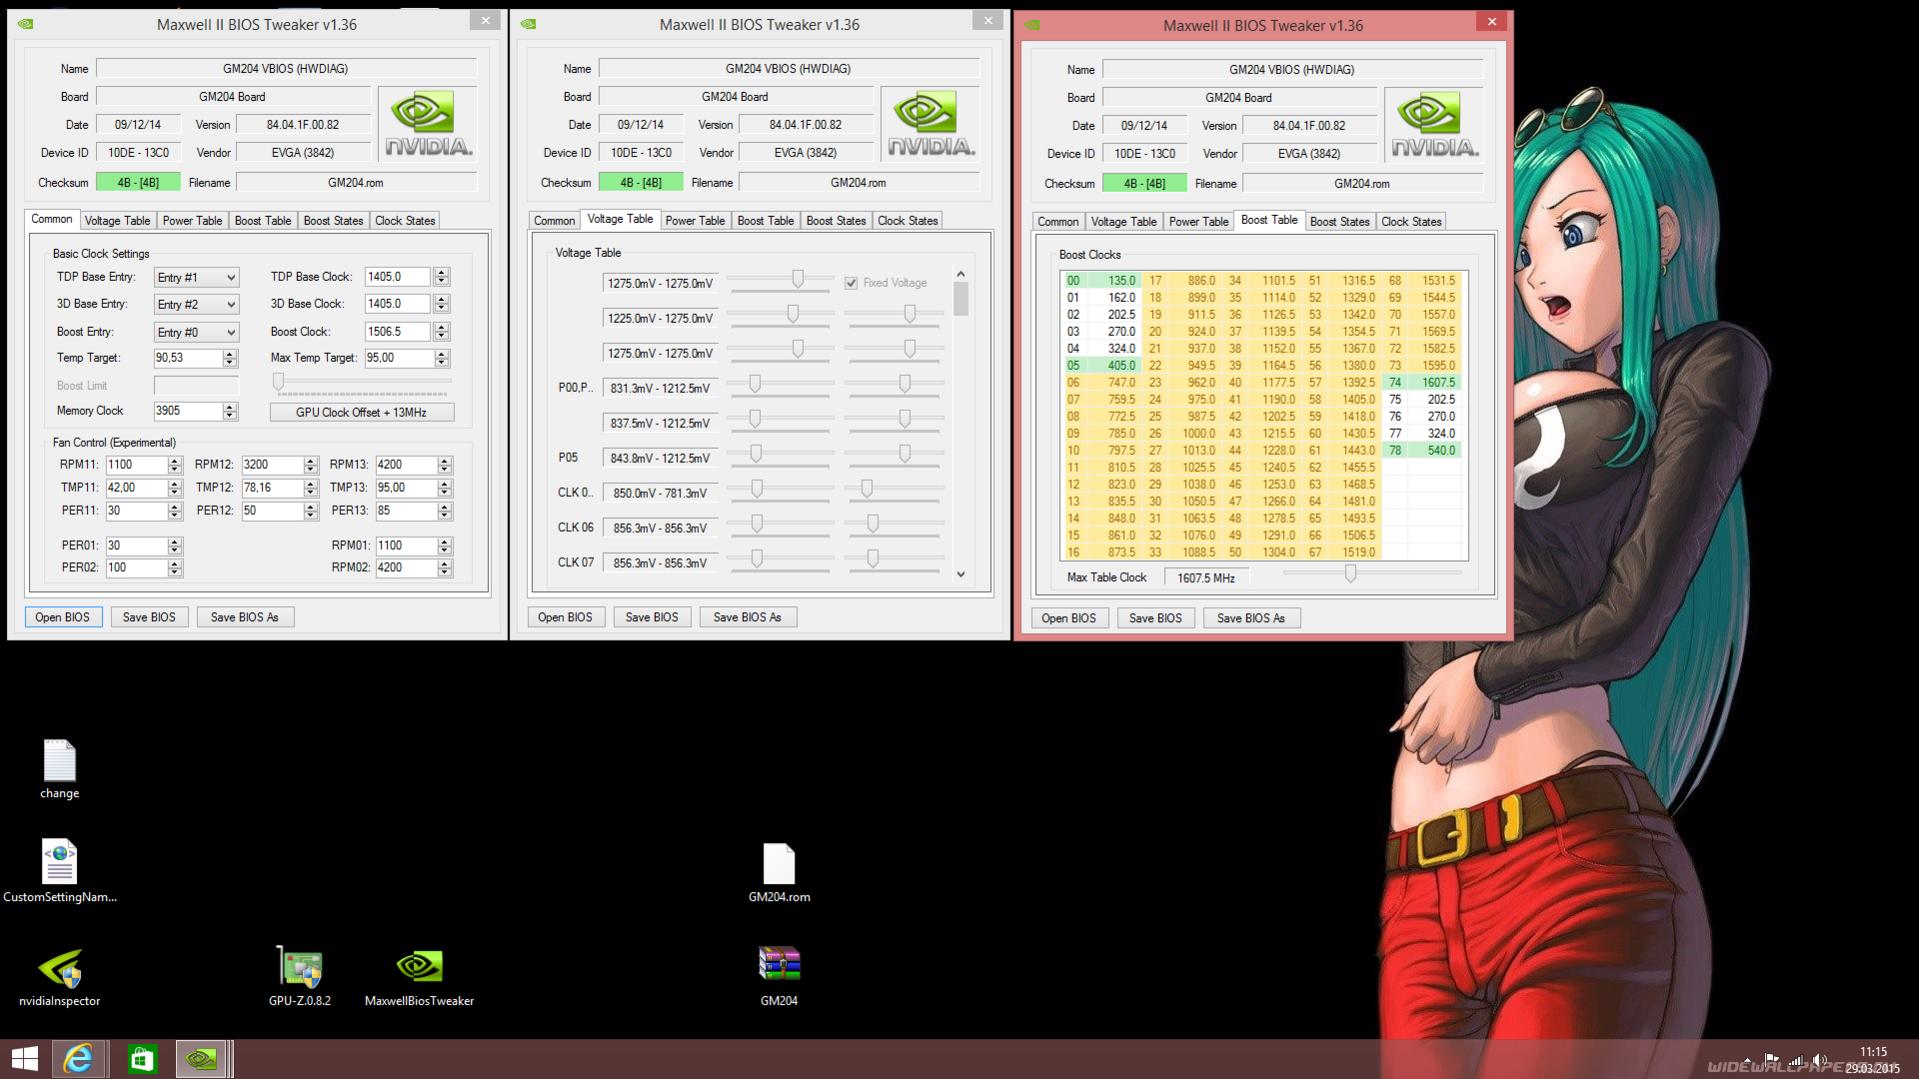Toggle the Fixed Voltage checkbox
Viewport: 1919px width, 1079px height.
(851, 283)
